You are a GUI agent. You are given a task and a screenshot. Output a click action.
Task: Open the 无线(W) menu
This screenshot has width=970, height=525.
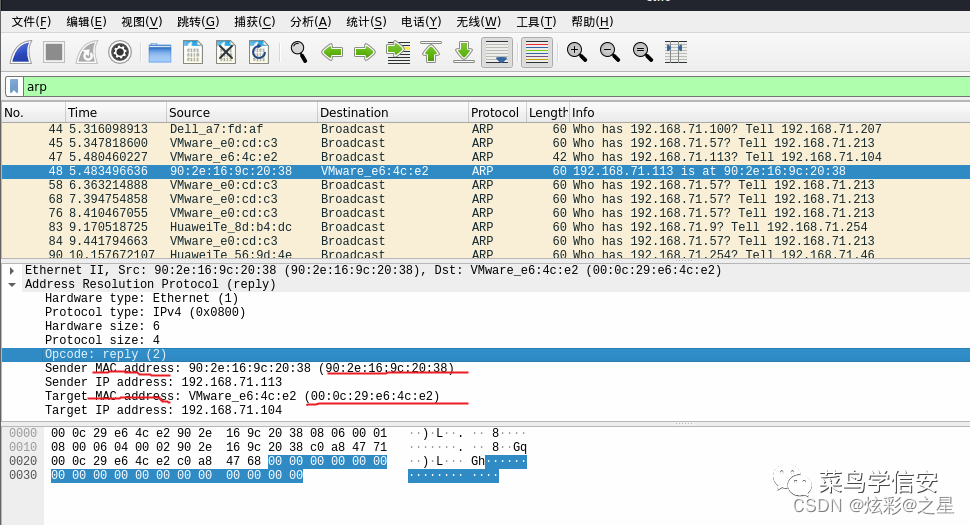point(478,22)
